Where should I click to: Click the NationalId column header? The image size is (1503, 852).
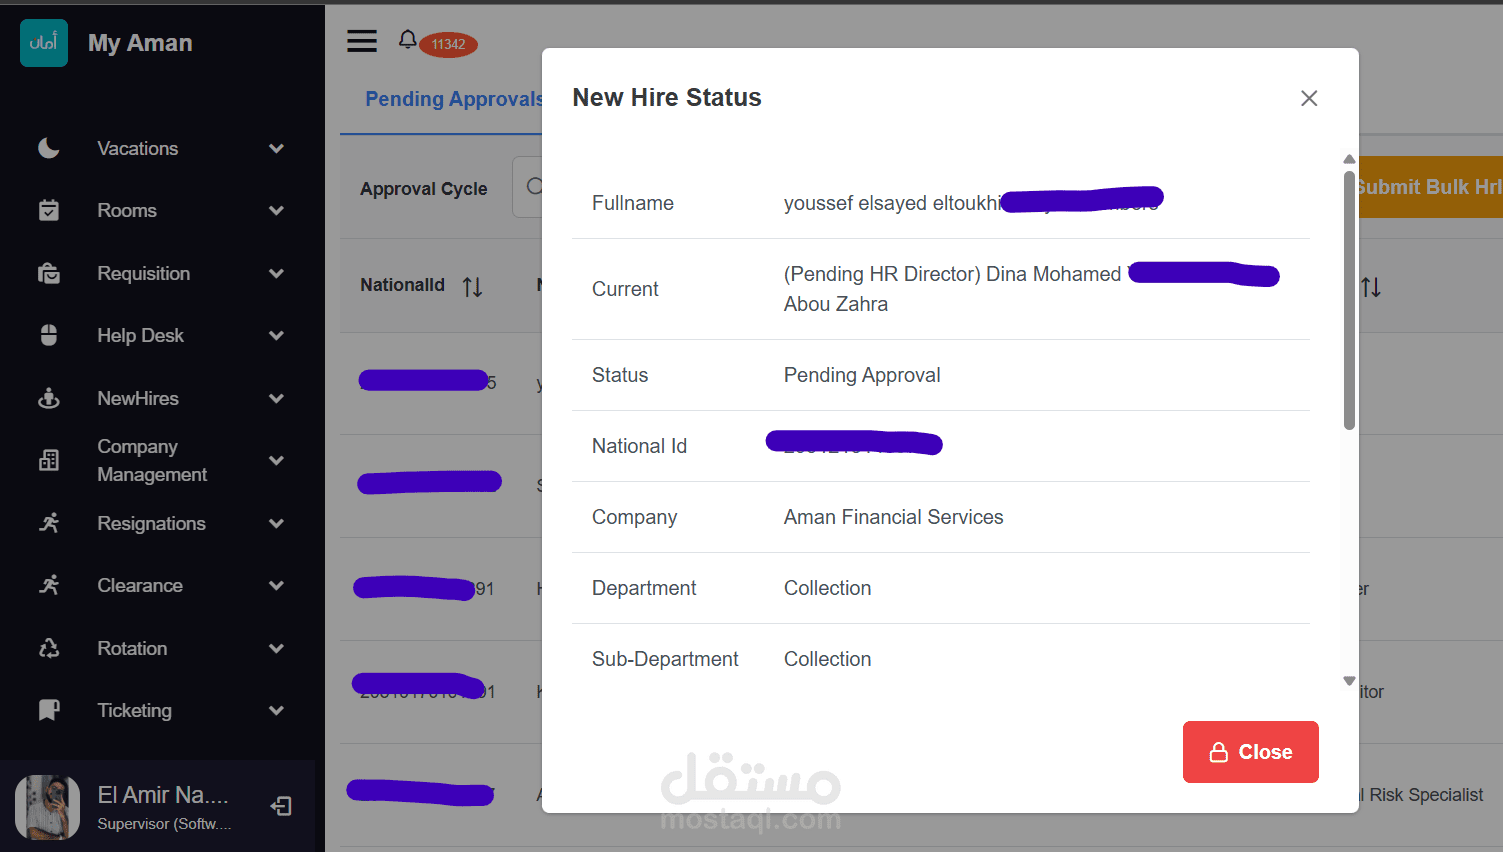tap(402, 285)
